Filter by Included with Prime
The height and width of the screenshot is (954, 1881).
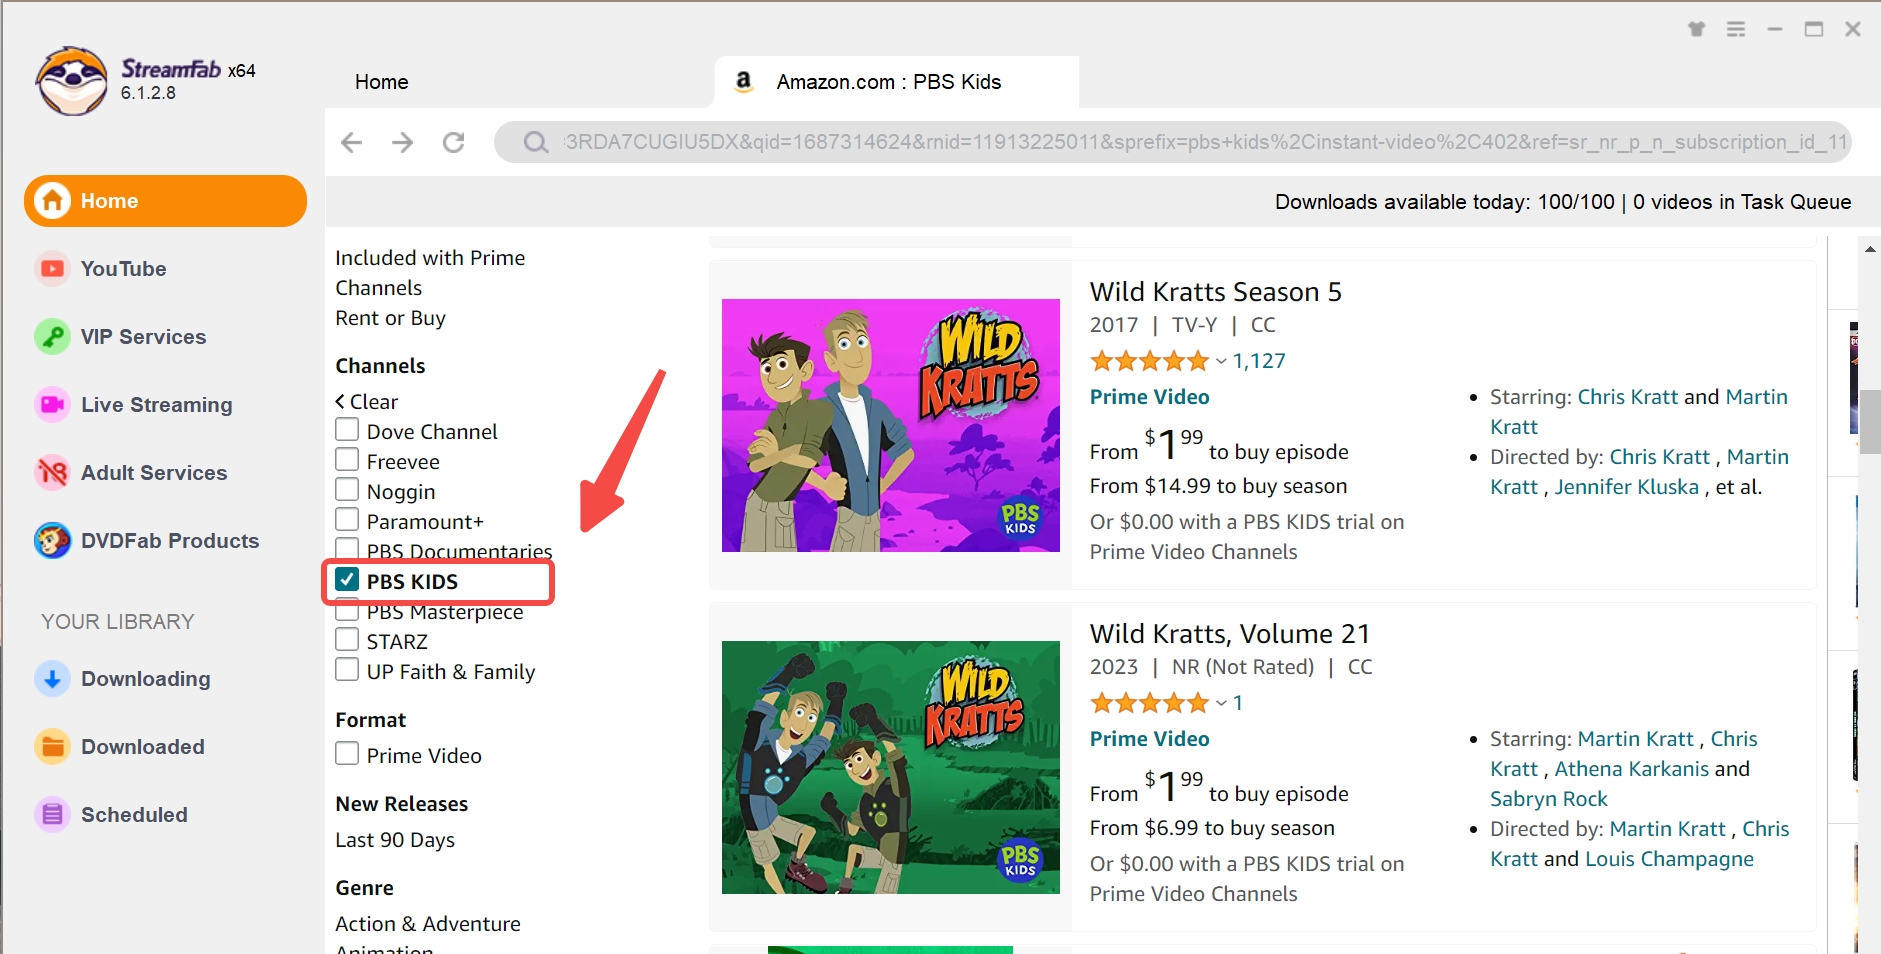430,258
